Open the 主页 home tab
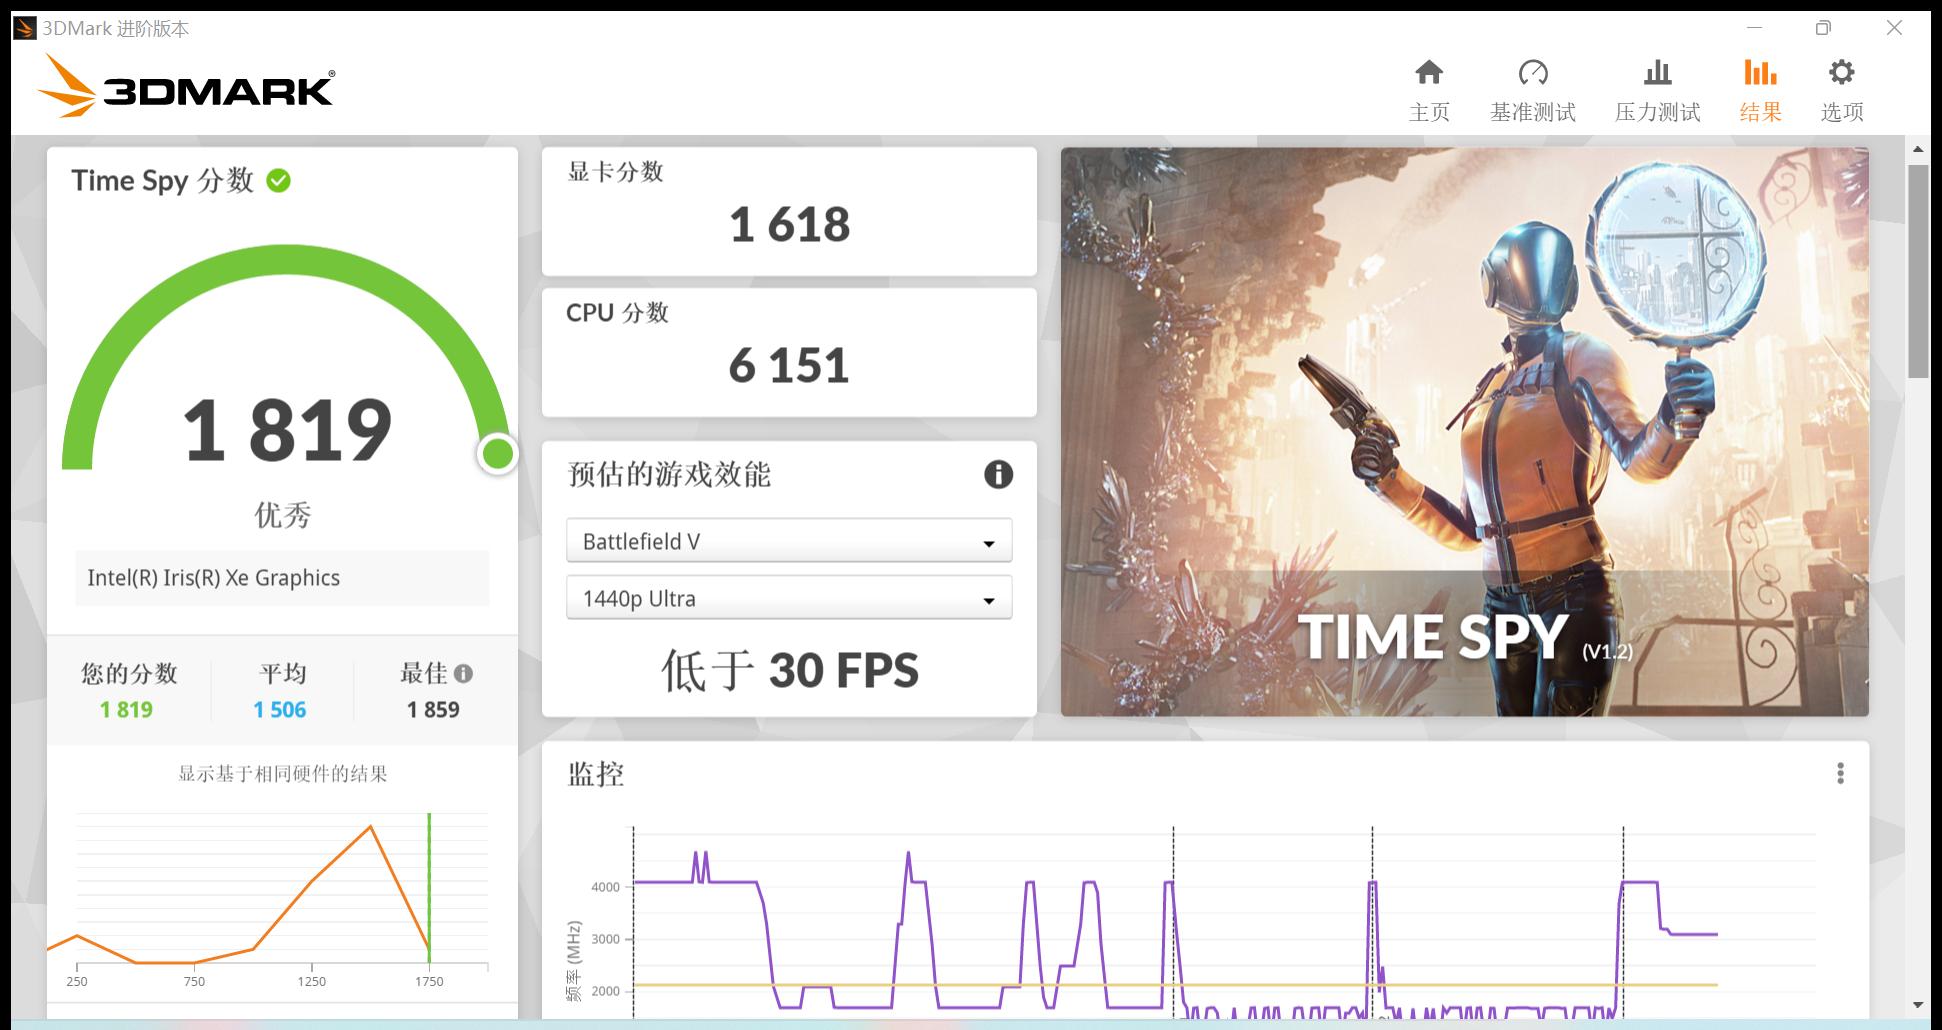 click(1429, 91)
